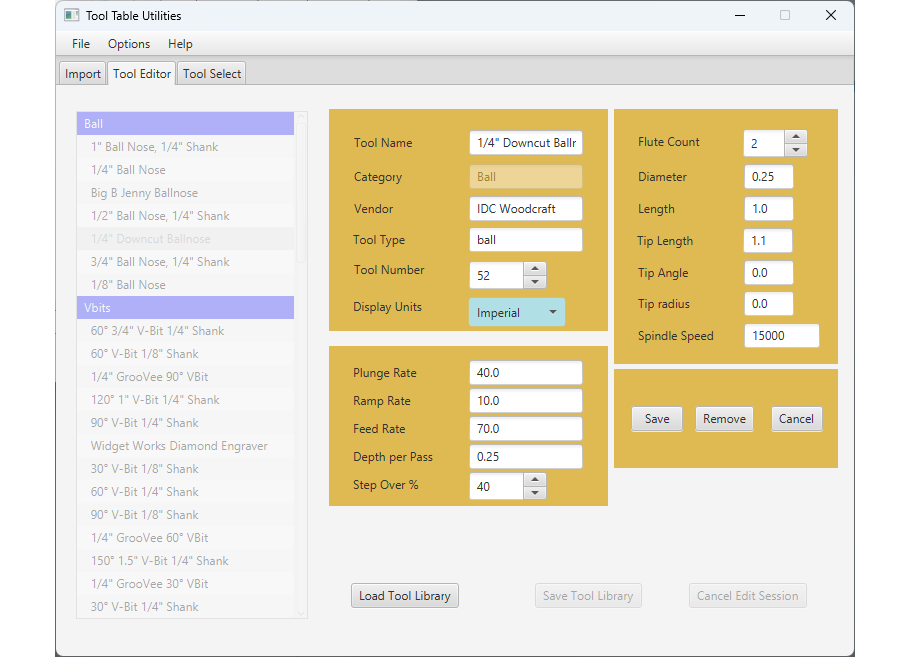Click the Ramp Rate input field

526,400
